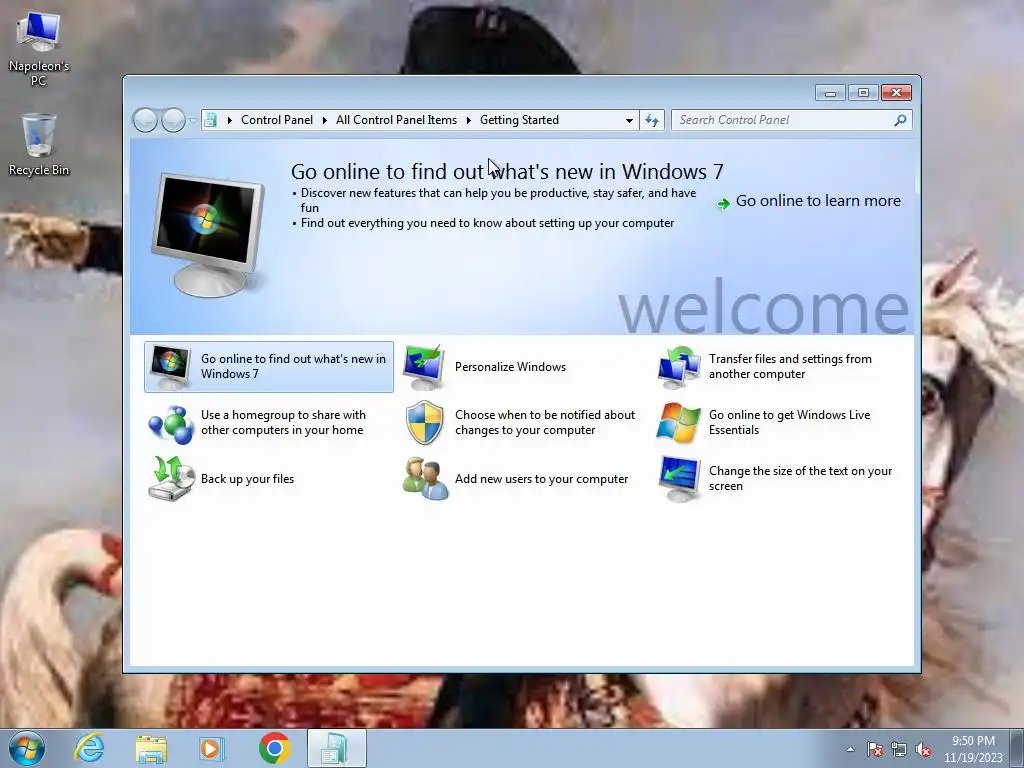Open the Start menu orb
Image resolution: width=1024 pixels, height=768 pixels.
tap(27, 748)
